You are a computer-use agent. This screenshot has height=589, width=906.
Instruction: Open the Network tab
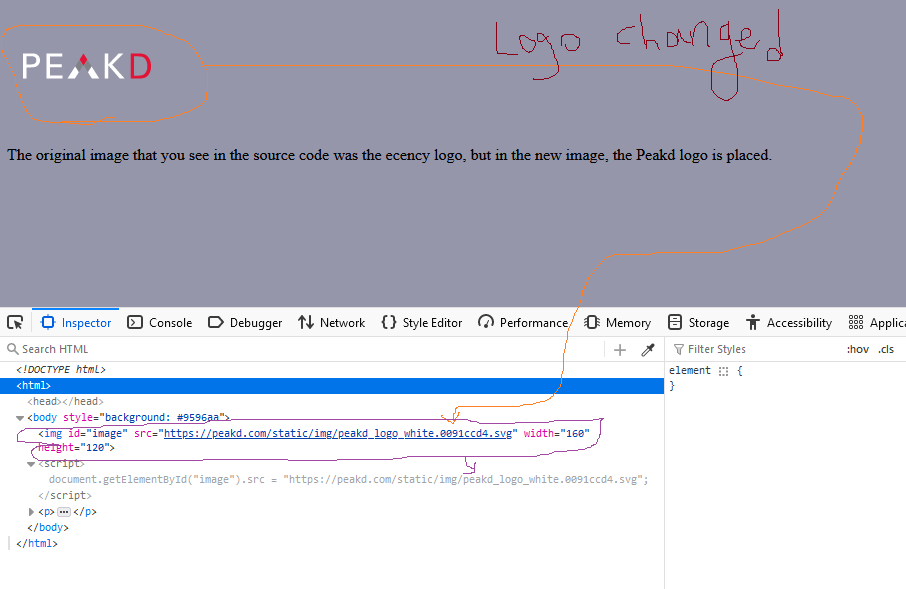332,323
